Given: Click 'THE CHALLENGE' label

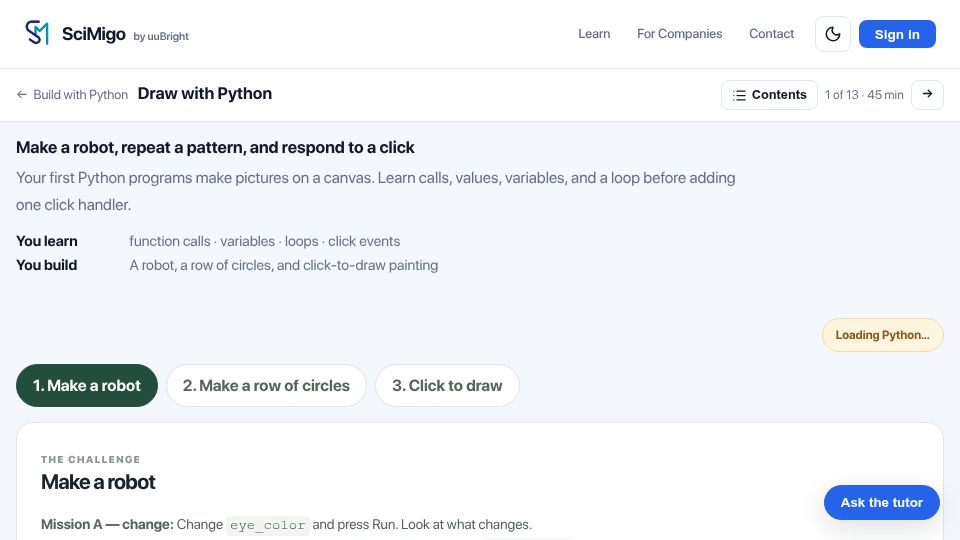Looking at the screenshot, I should 91,459.
